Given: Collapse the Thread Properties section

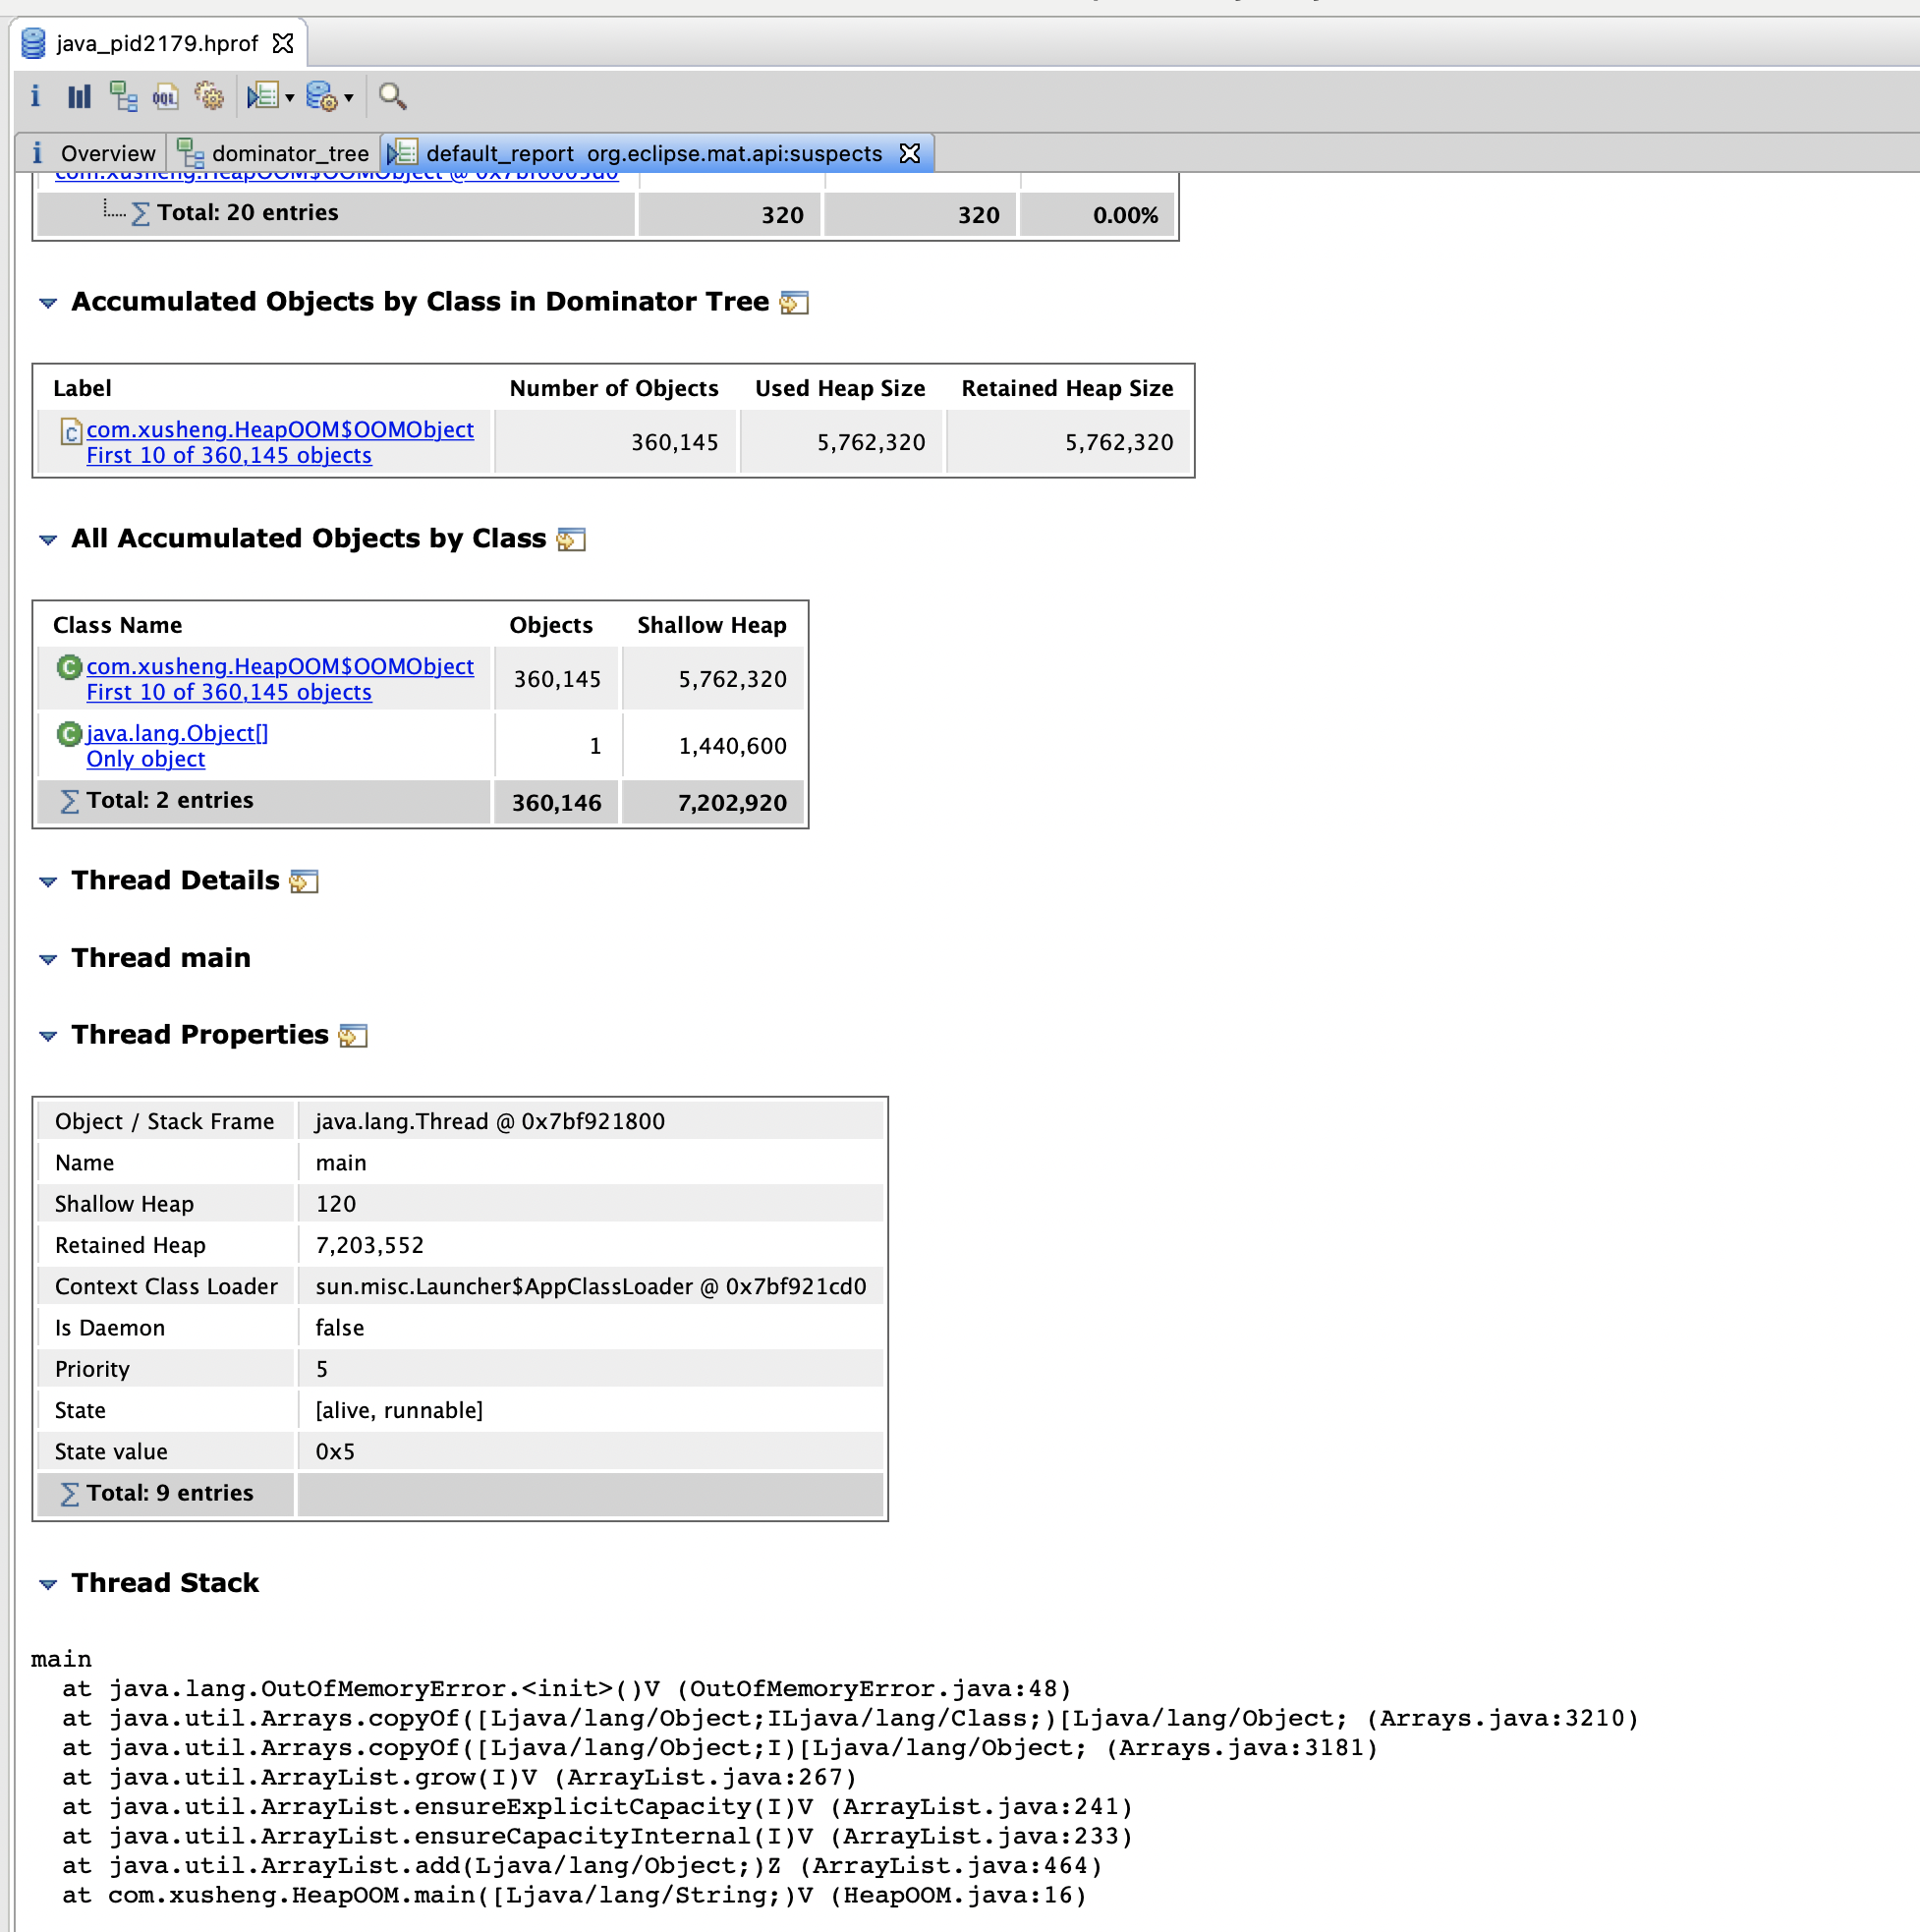Looking at the screenshot, I should coord(48,1036).
